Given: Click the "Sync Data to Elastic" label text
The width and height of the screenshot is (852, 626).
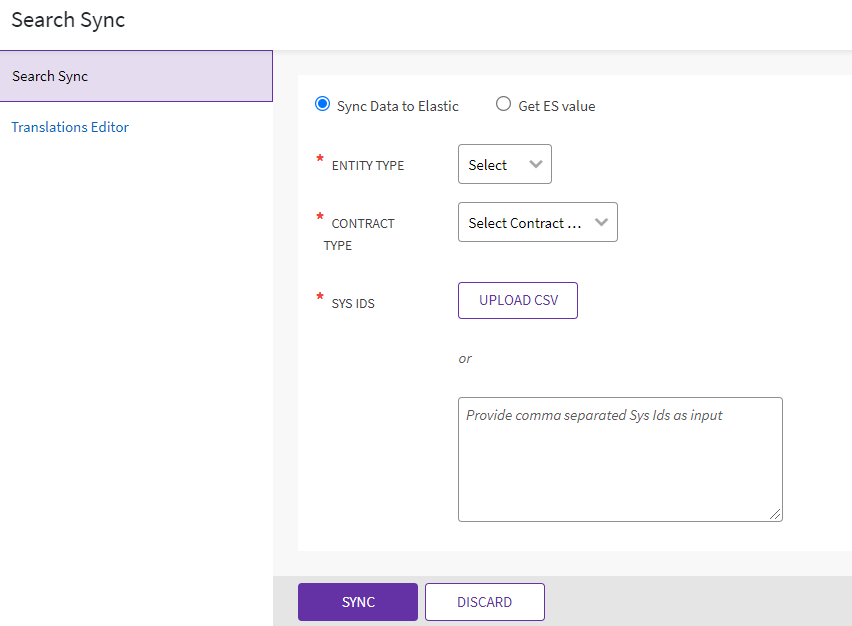Looking at the screenshot, I should 398,106.
